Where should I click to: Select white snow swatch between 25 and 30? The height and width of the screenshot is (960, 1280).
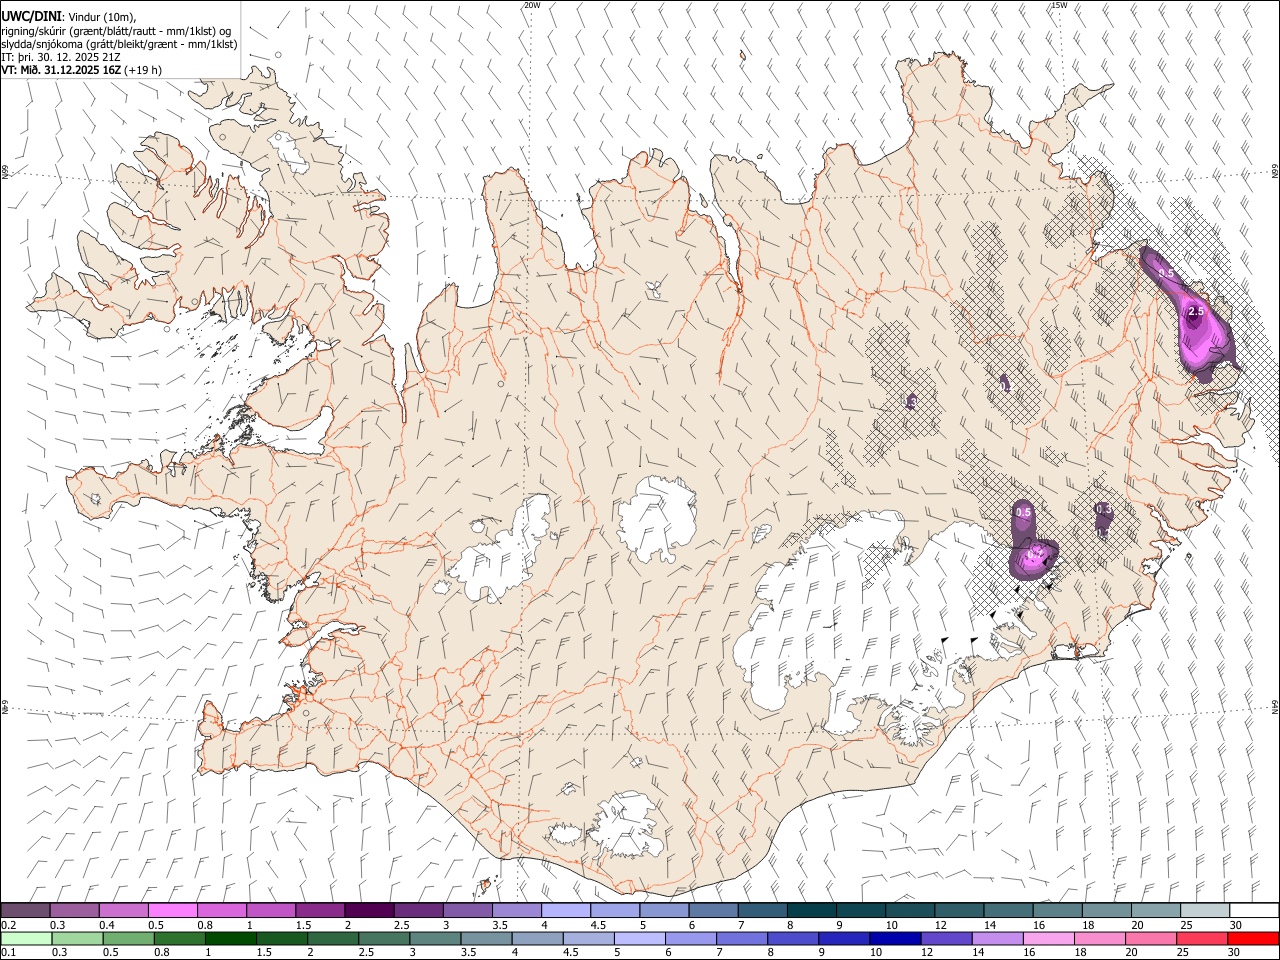(x=1205, y=910)
